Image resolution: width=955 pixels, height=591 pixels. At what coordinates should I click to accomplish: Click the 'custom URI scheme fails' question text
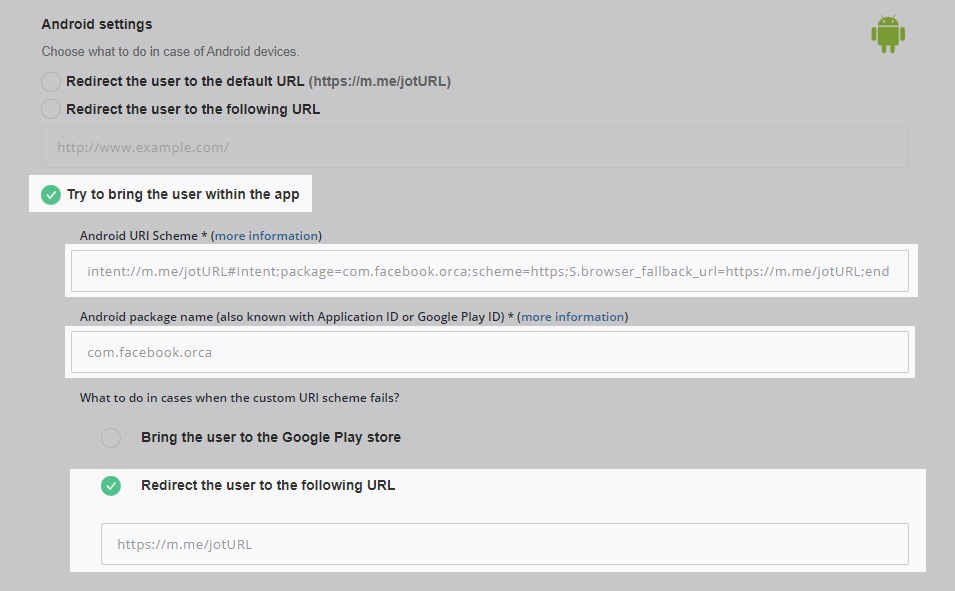pyautogui.click(x=239, y=398)
